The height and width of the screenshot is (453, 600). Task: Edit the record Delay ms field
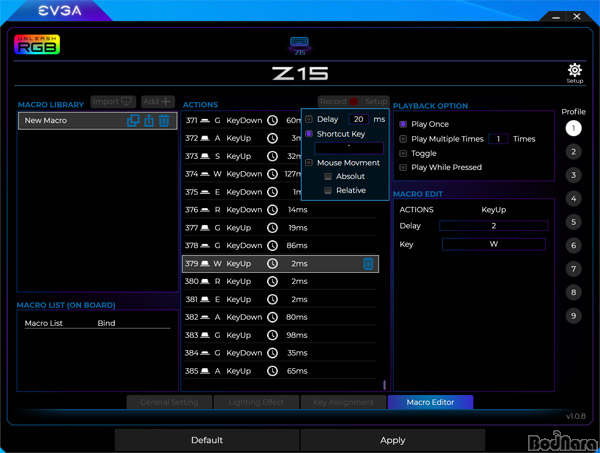pos(359,119)
